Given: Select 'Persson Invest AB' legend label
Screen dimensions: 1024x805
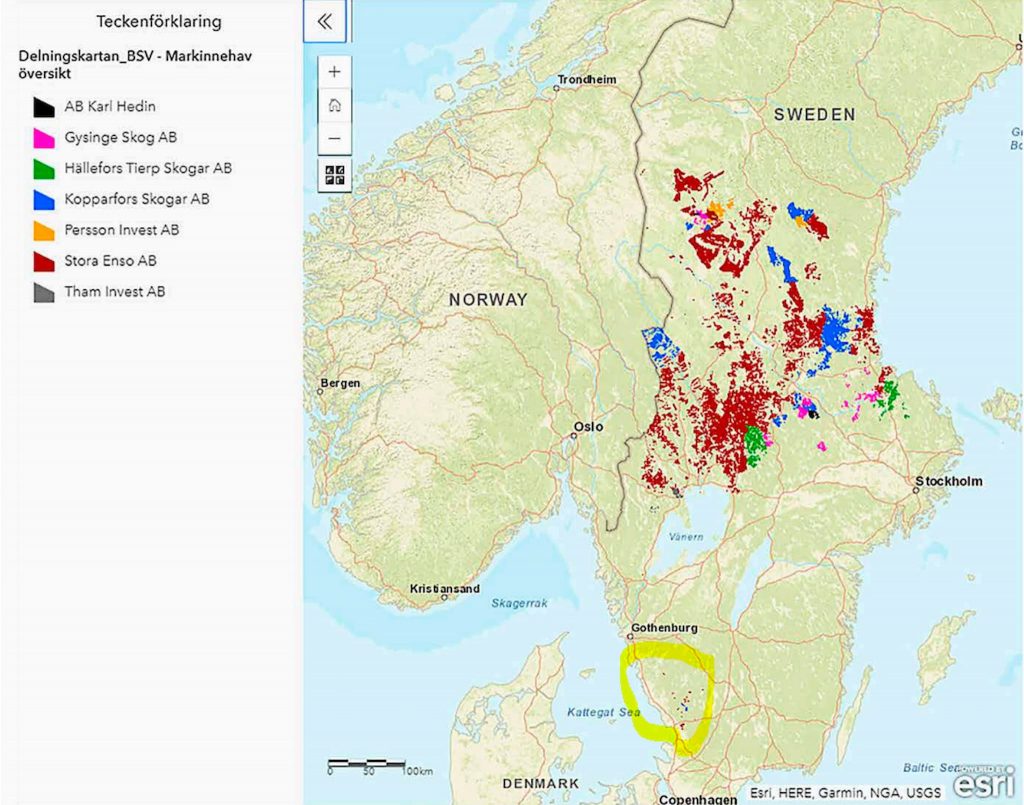Looking at the screenshot, I should [121, 230].
